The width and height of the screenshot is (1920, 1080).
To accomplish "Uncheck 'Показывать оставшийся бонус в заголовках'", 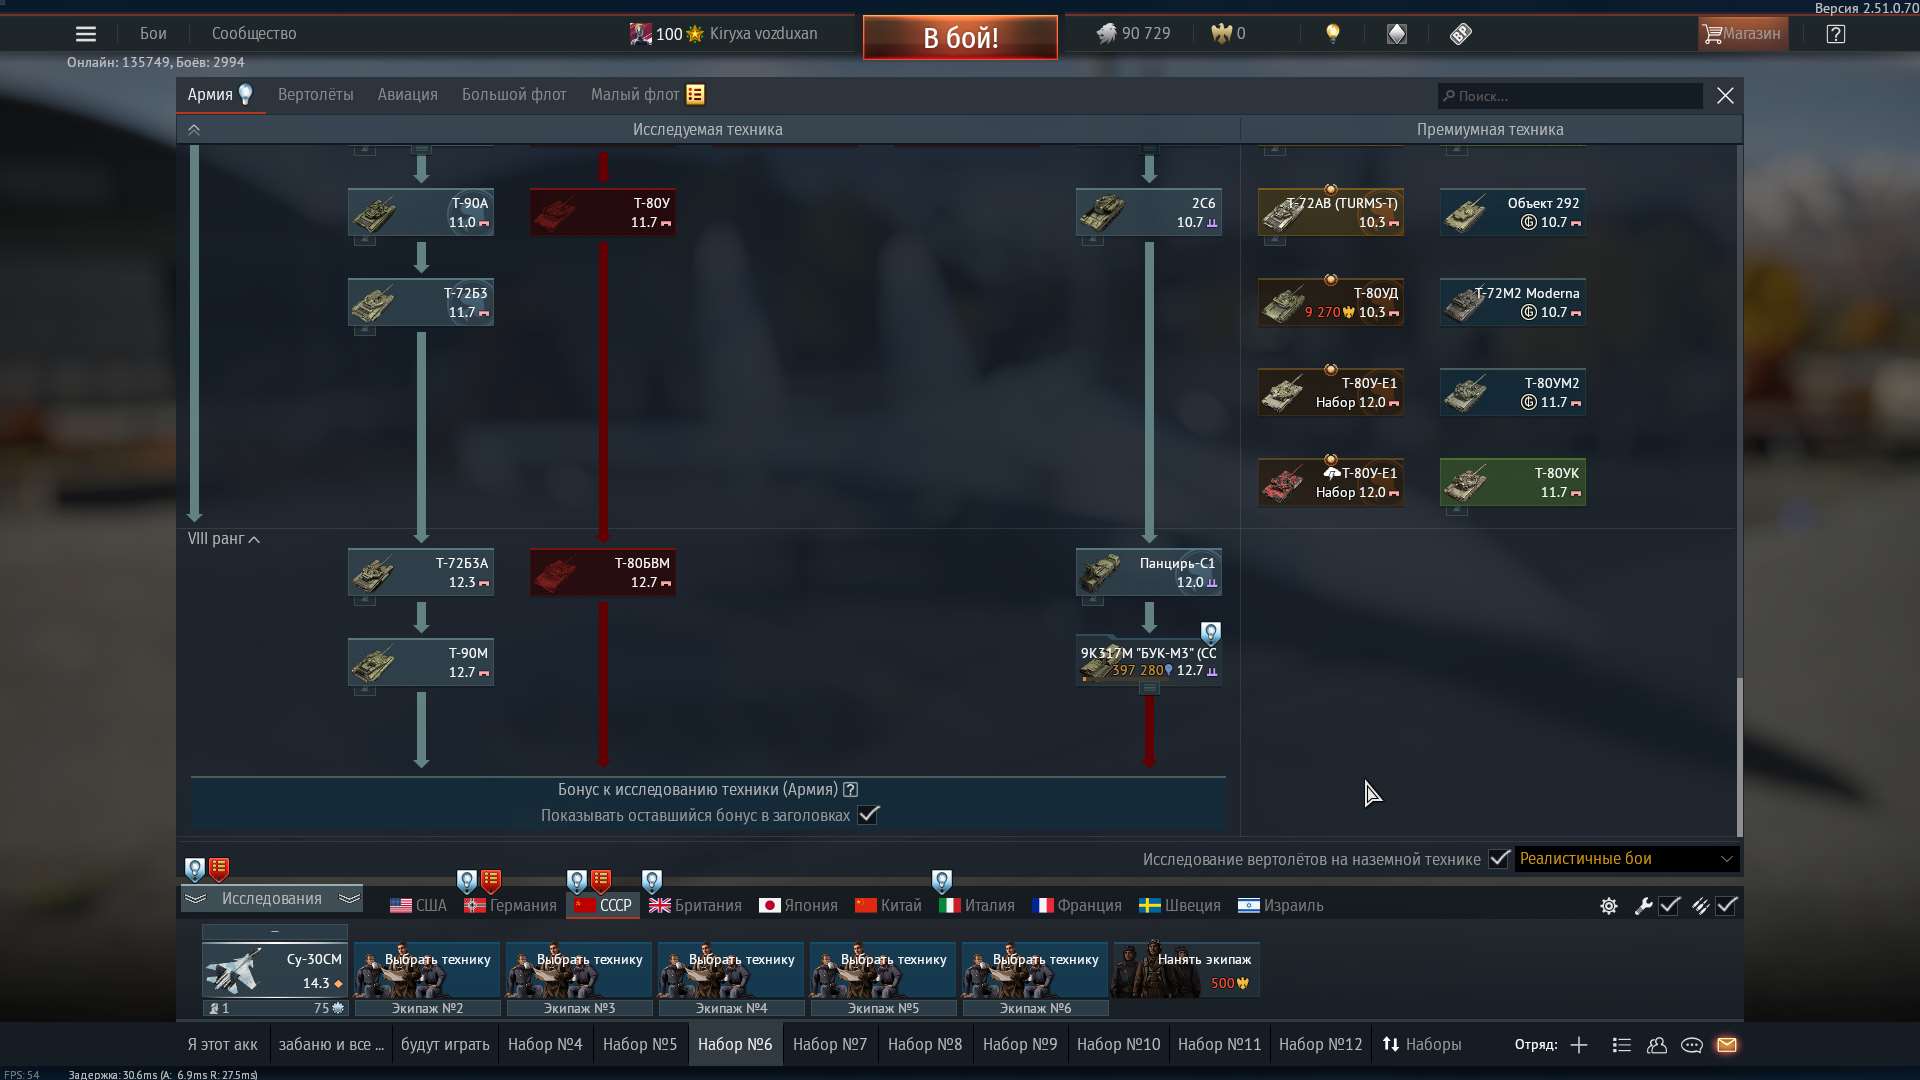I will (x=868, y=815).
